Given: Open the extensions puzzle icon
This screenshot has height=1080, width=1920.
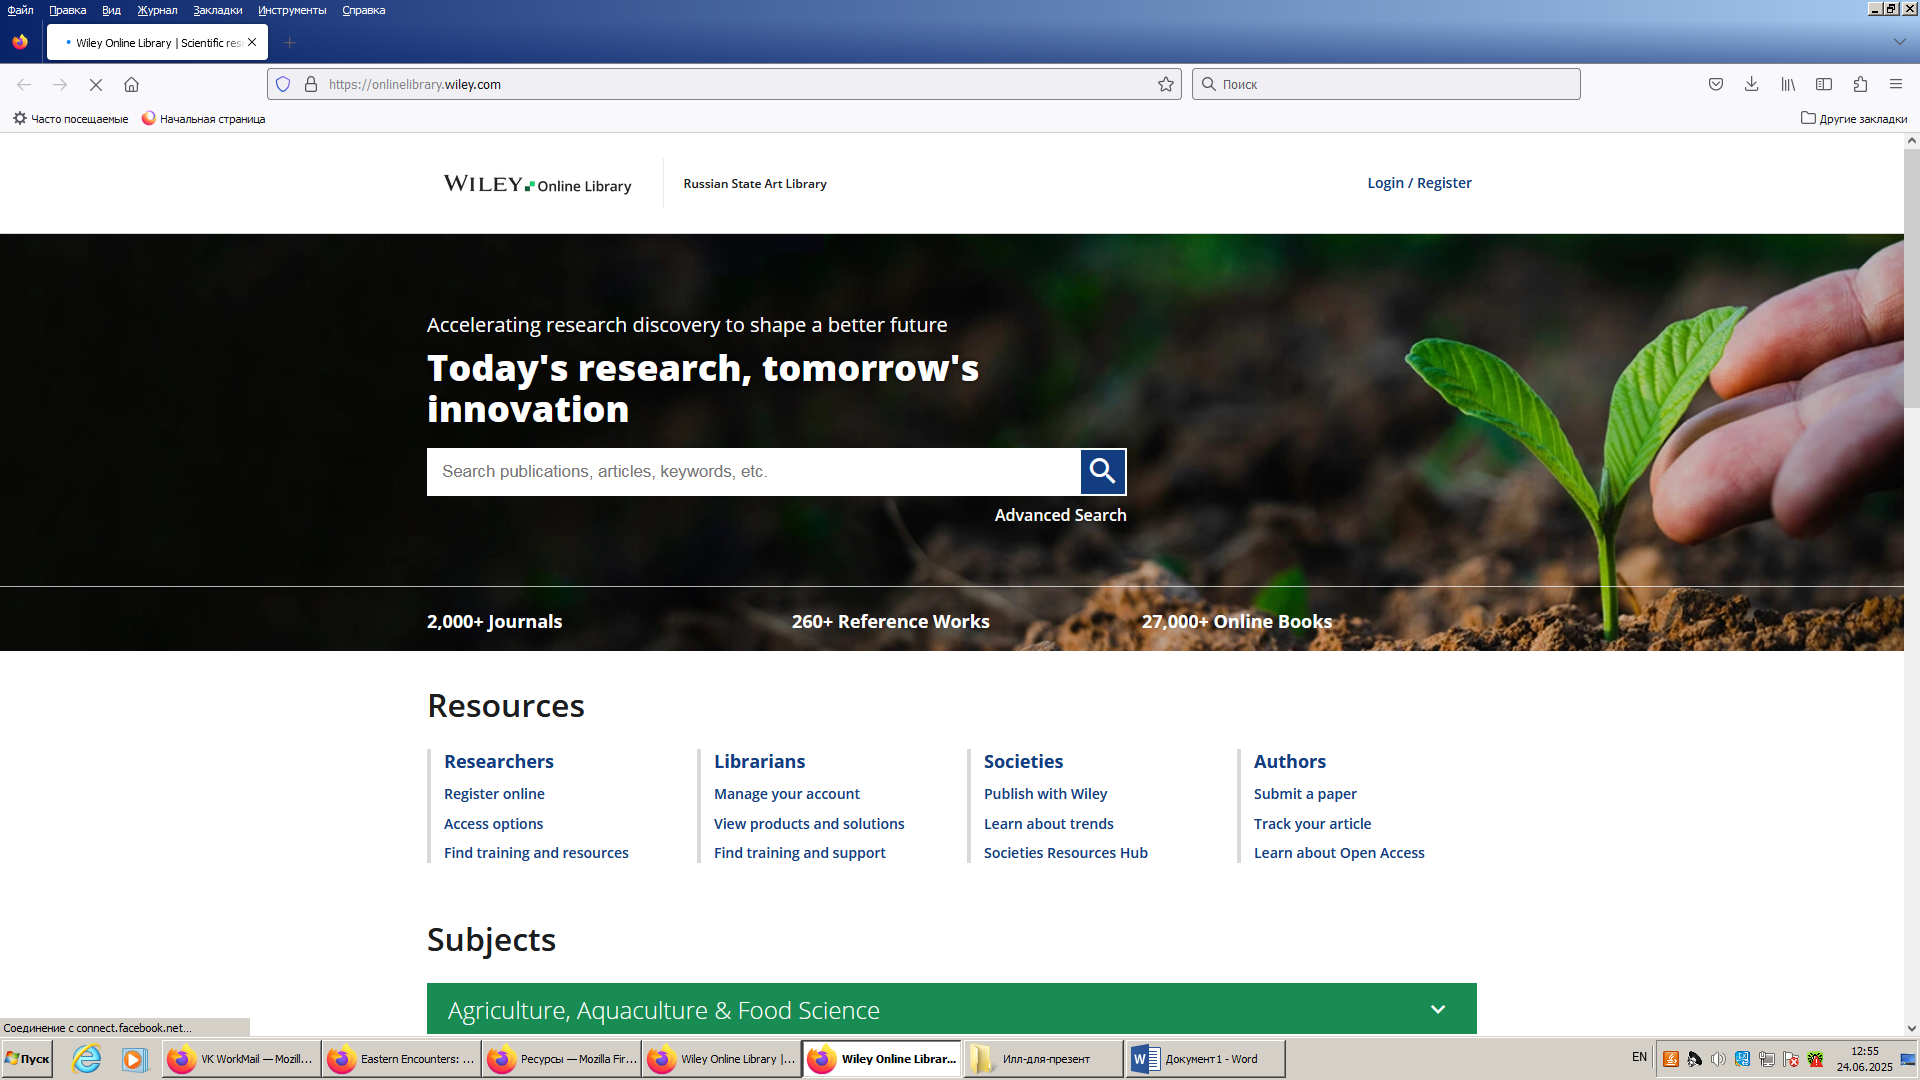Looking at the screenshot, I should tap(1859, 85).
